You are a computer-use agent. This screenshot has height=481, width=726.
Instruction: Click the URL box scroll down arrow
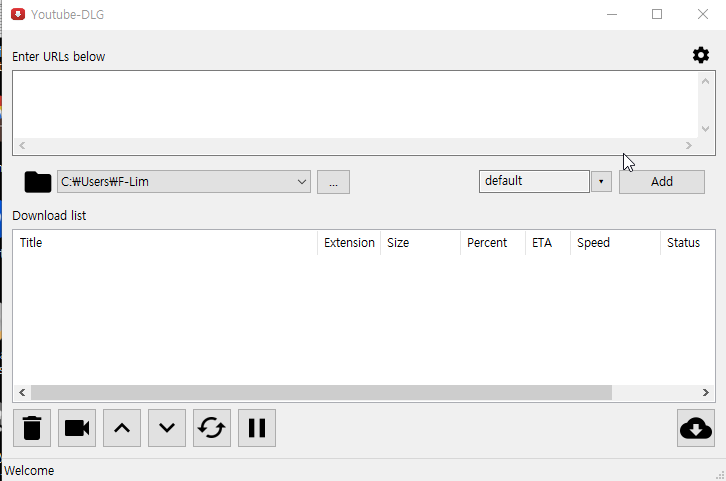705,129
